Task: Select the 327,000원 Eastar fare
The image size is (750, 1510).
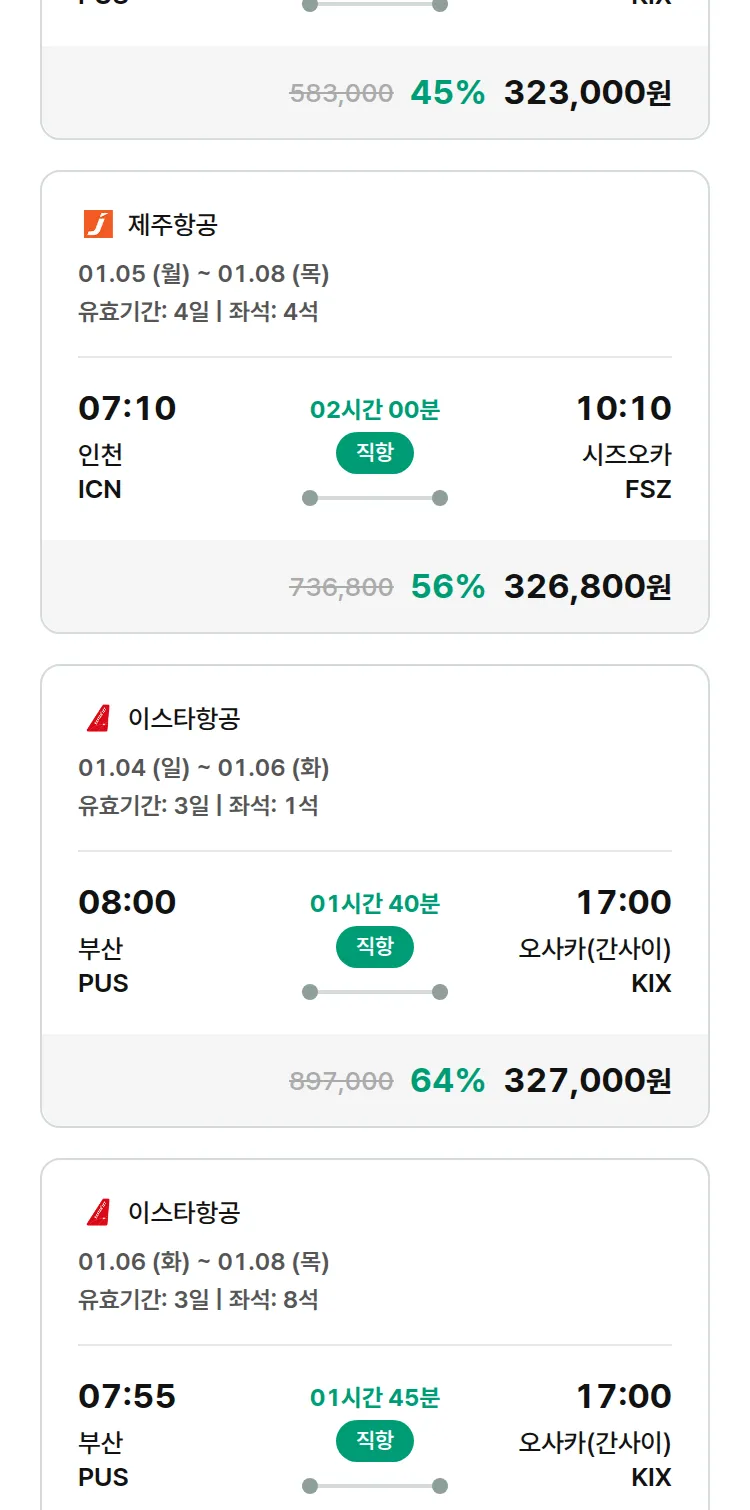Action: click(587, 1081)
